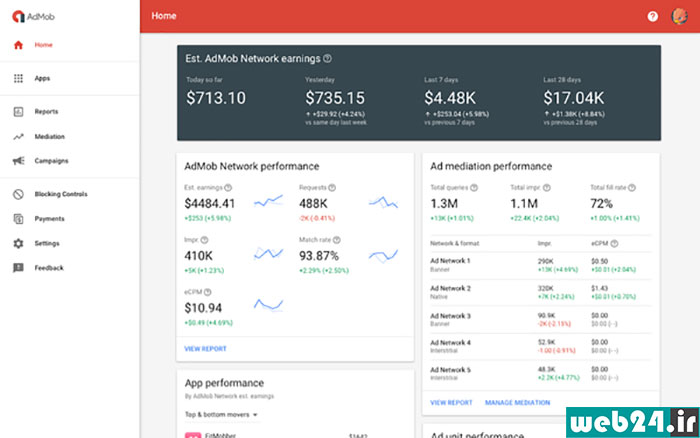700x438 pixels.
Task: Click the Last 7 days $4.48K value
Action: pyautogui.click(x=450, y=98)
